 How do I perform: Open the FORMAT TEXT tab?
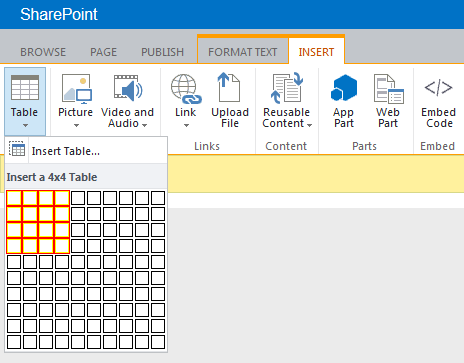coord(243,52)
